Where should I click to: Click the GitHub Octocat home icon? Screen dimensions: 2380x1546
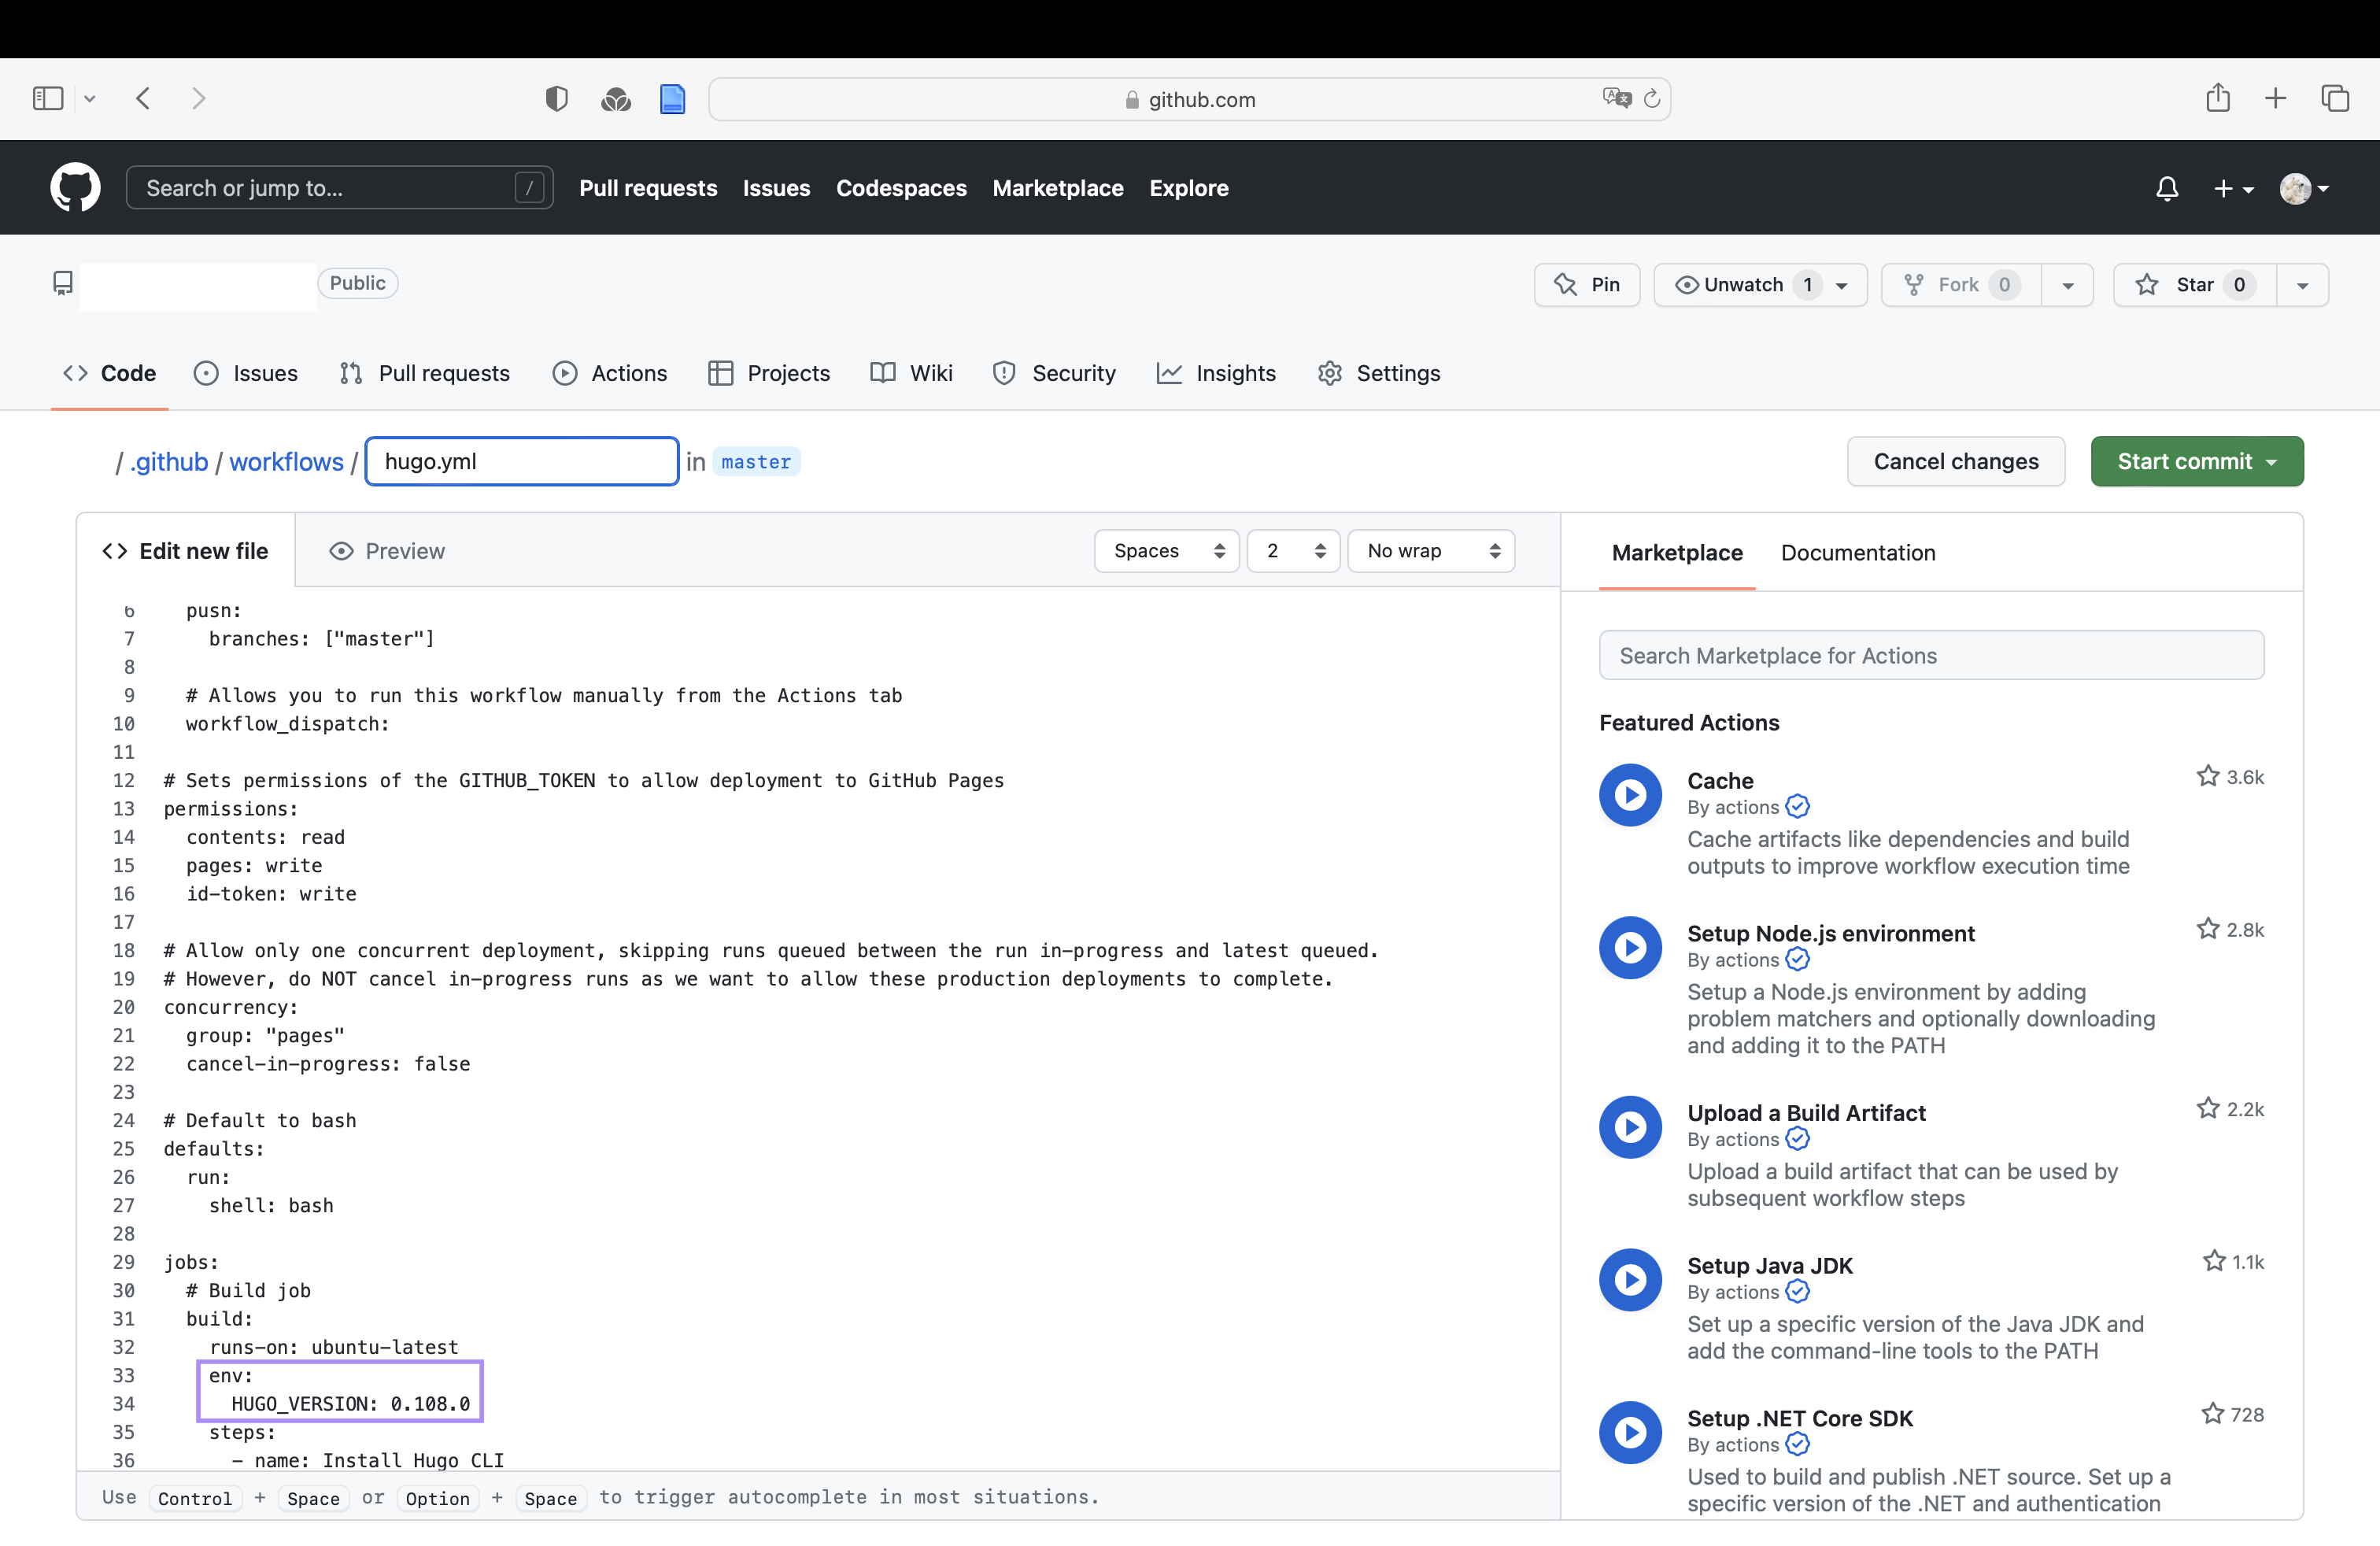click(x=75, y=187)
